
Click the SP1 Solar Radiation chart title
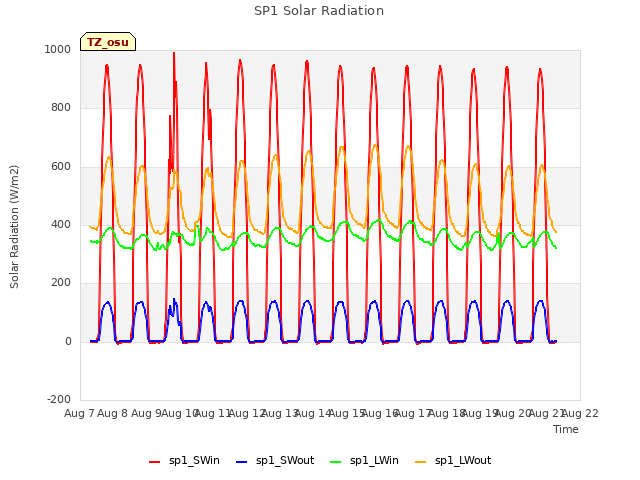pos(319,11)
